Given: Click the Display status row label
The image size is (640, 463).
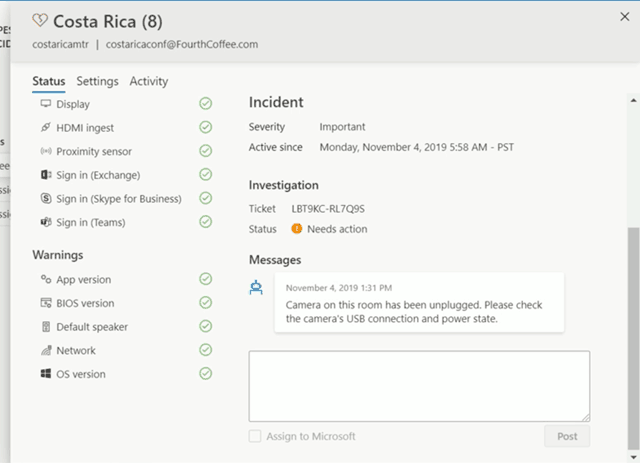Looking at the screenshot, I should (73, 104).
